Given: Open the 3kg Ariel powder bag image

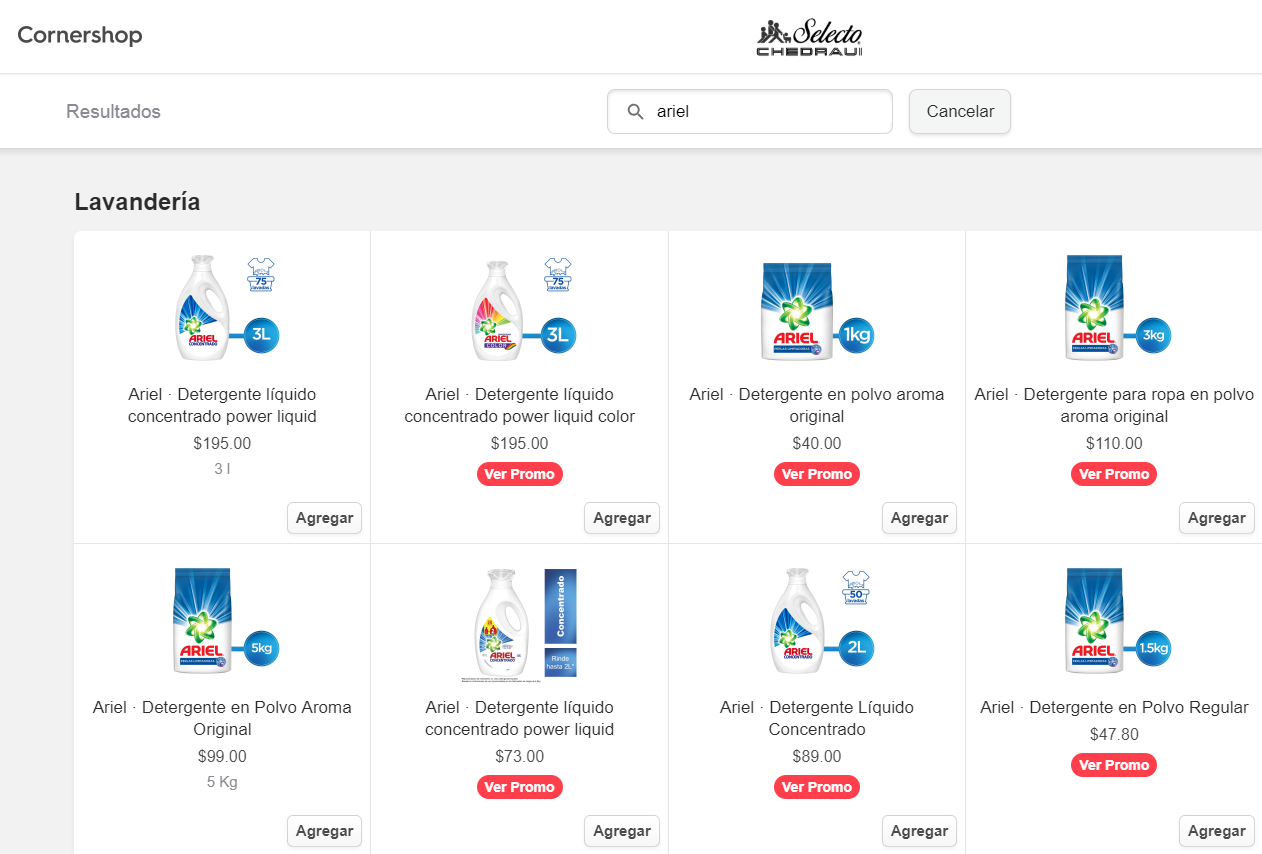Looking at the screenshot, I should point(1114,308).
